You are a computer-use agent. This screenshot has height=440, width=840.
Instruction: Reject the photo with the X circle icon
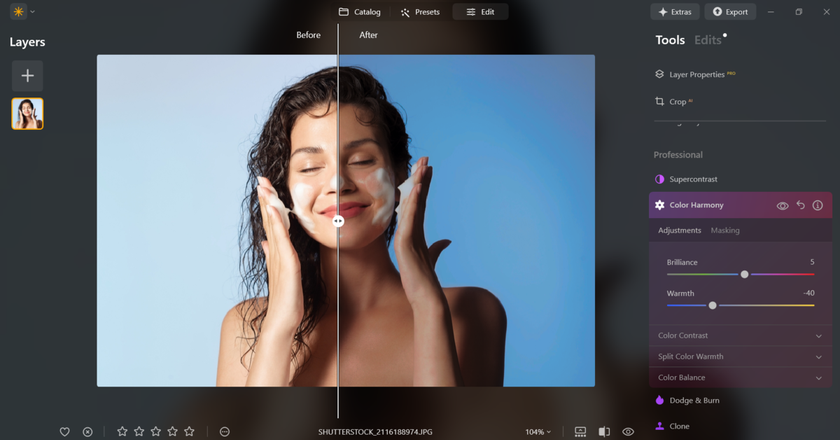87,431
